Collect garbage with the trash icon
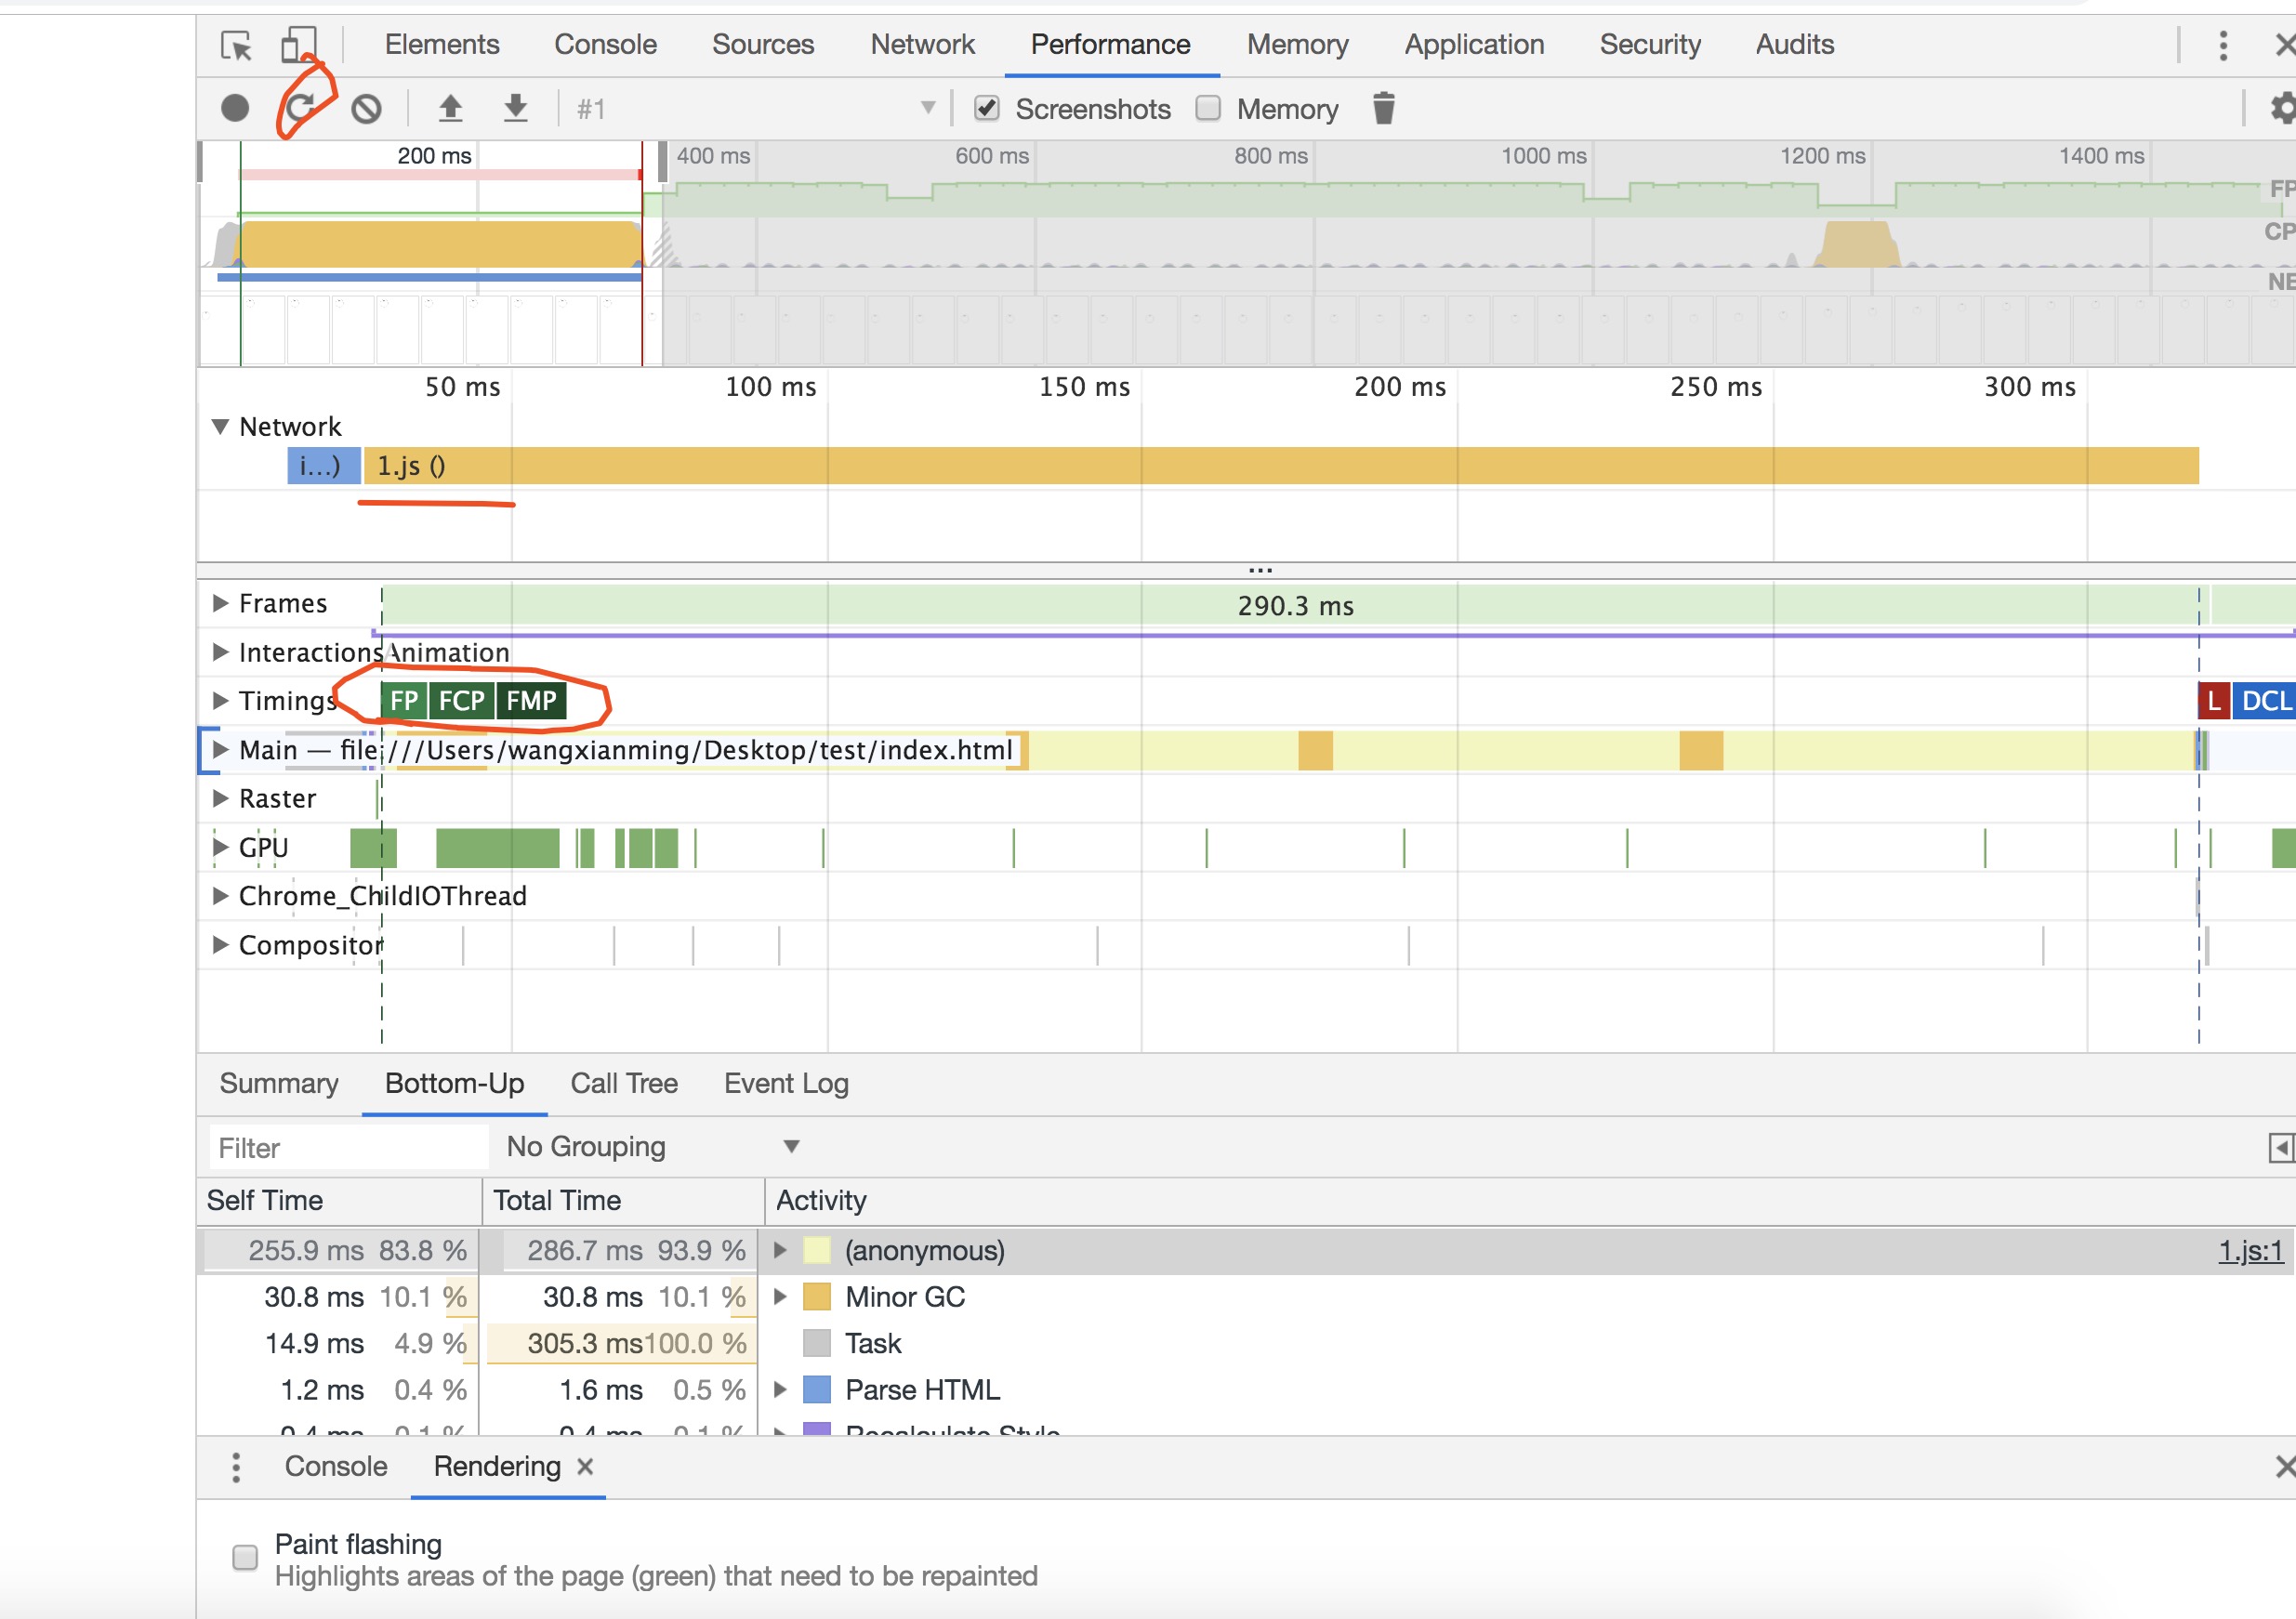The width and height of the screenshot is (2296, 1619). coord(1384,108)
